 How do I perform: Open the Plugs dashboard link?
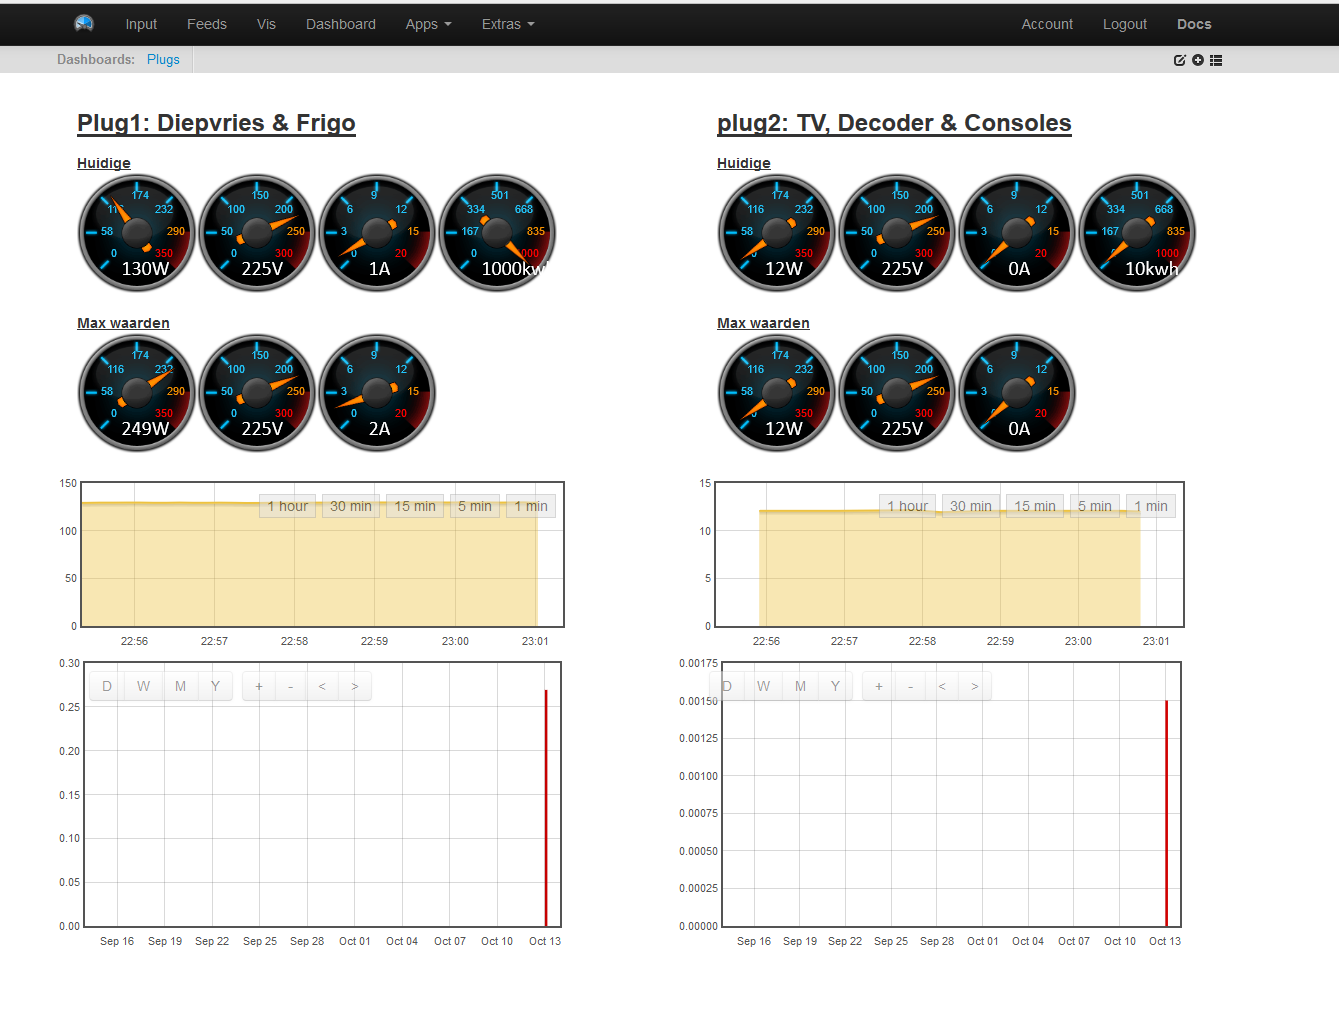coord(163,59)
